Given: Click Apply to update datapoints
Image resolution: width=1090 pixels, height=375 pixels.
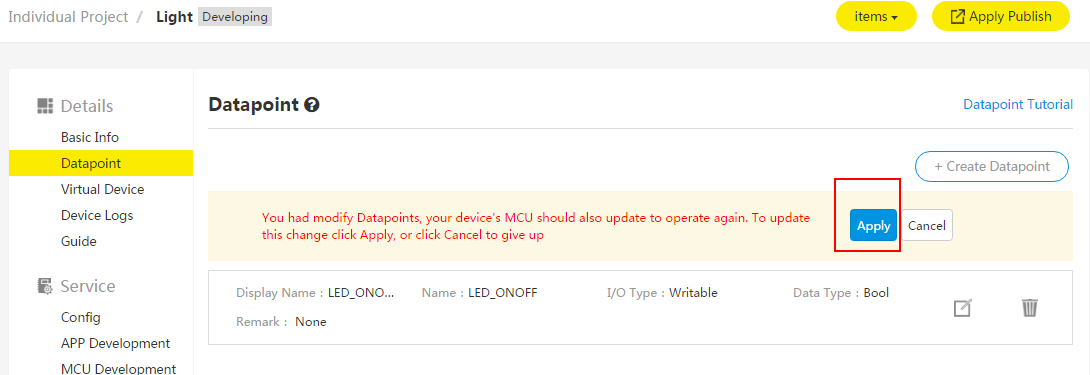Looking at the screenshot, I should point(873,225).
